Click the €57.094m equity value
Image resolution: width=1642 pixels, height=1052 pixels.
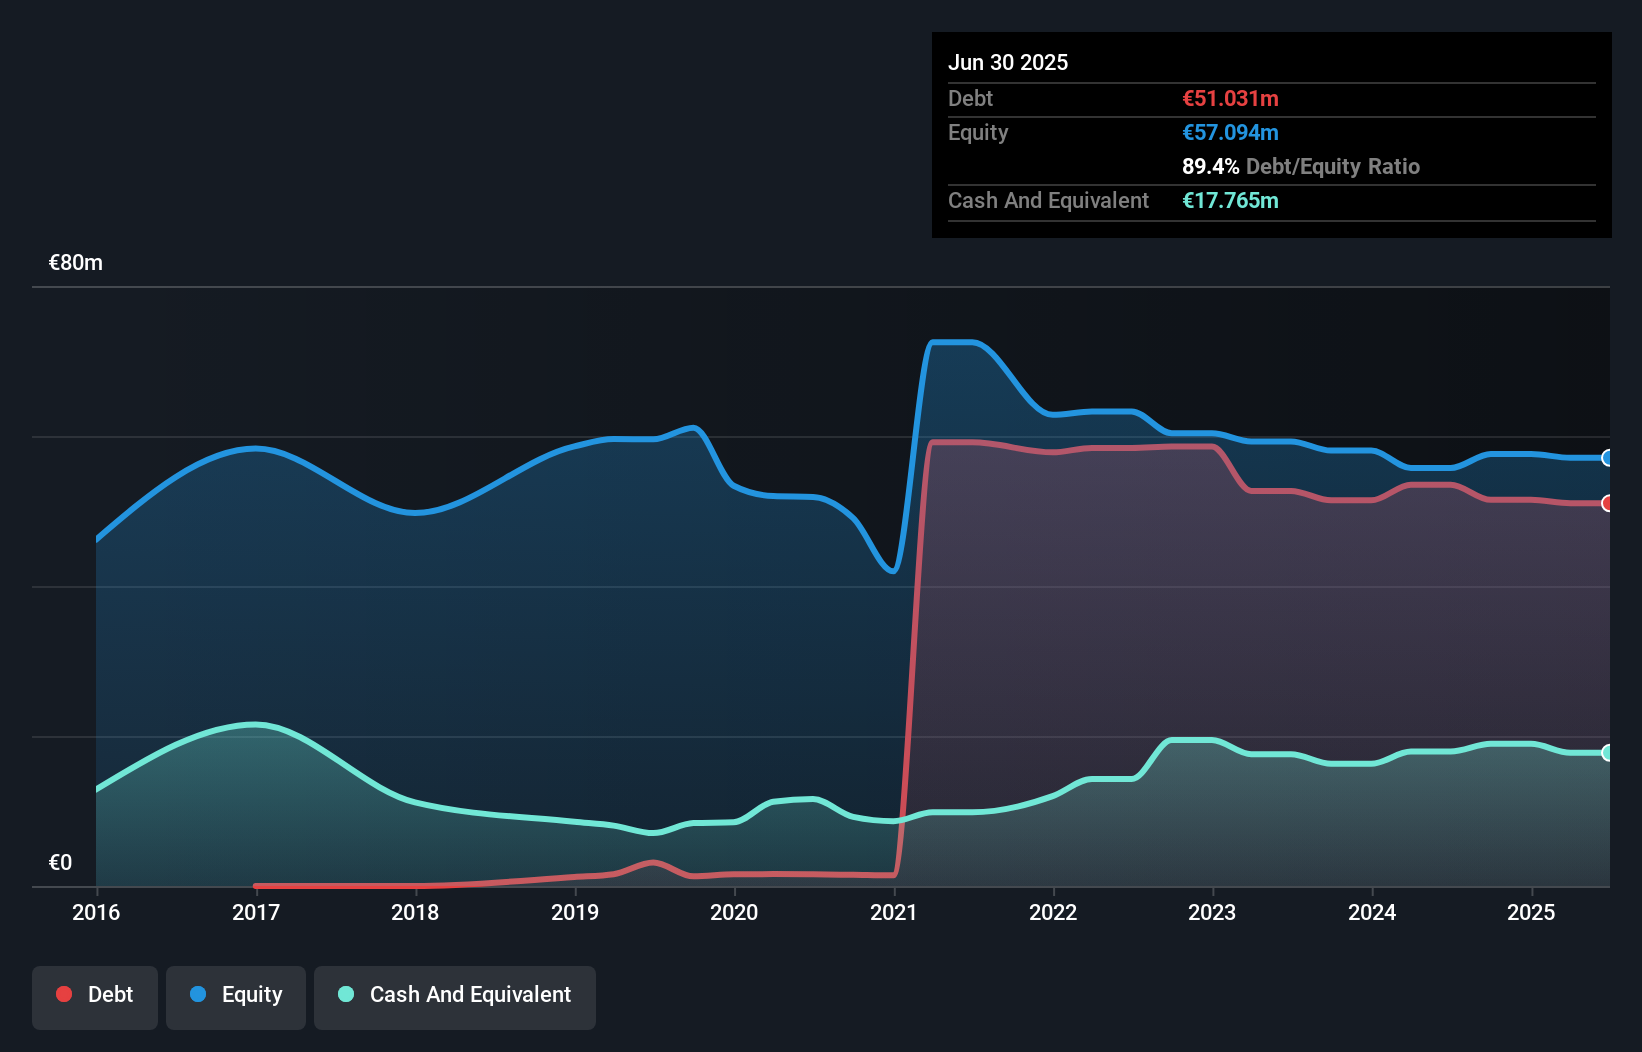[1230, 132]
